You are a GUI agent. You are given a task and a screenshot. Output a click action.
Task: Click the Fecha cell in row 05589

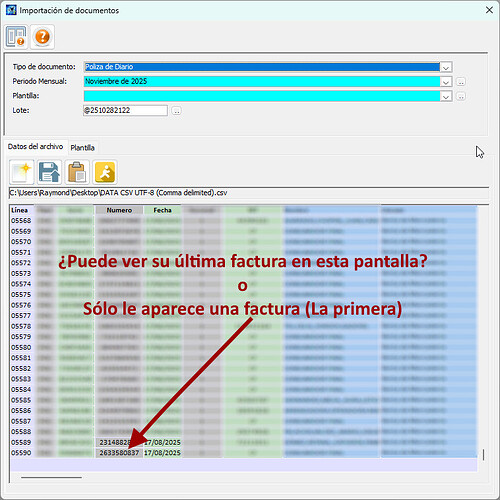pos(162,442)
